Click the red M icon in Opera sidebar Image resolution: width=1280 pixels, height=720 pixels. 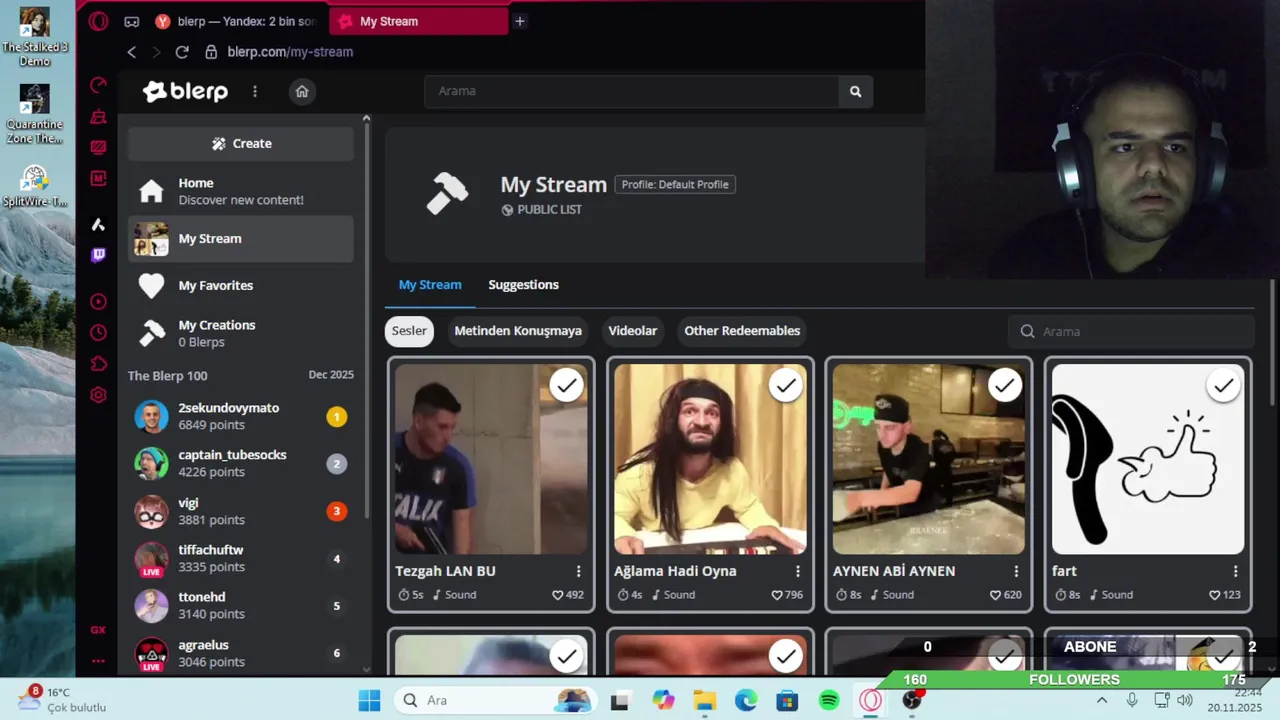click(x=98, y=178)
